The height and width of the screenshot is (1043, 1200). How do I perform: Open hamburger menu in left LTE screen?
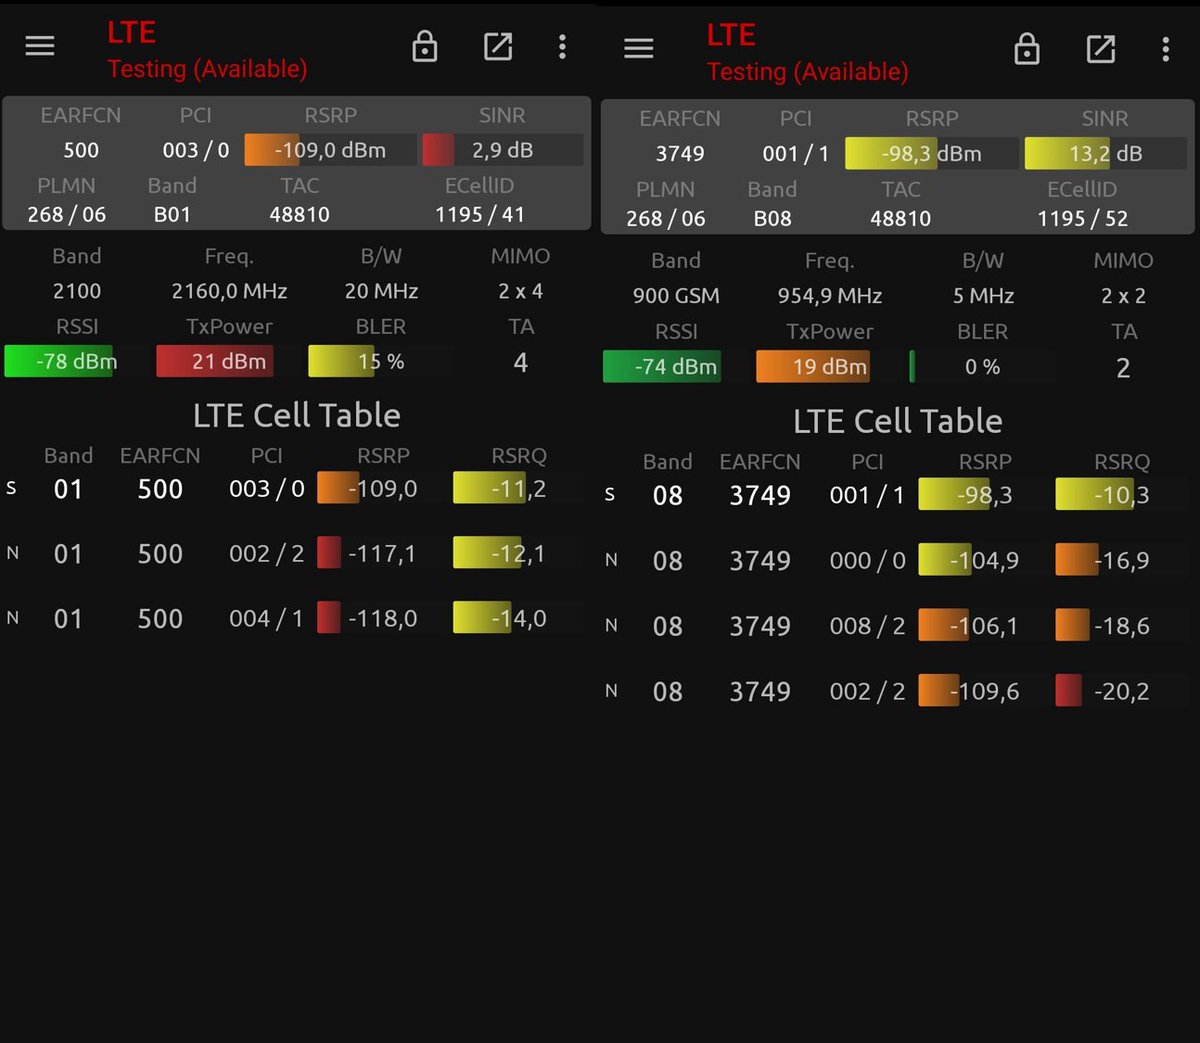click(40, 46)
